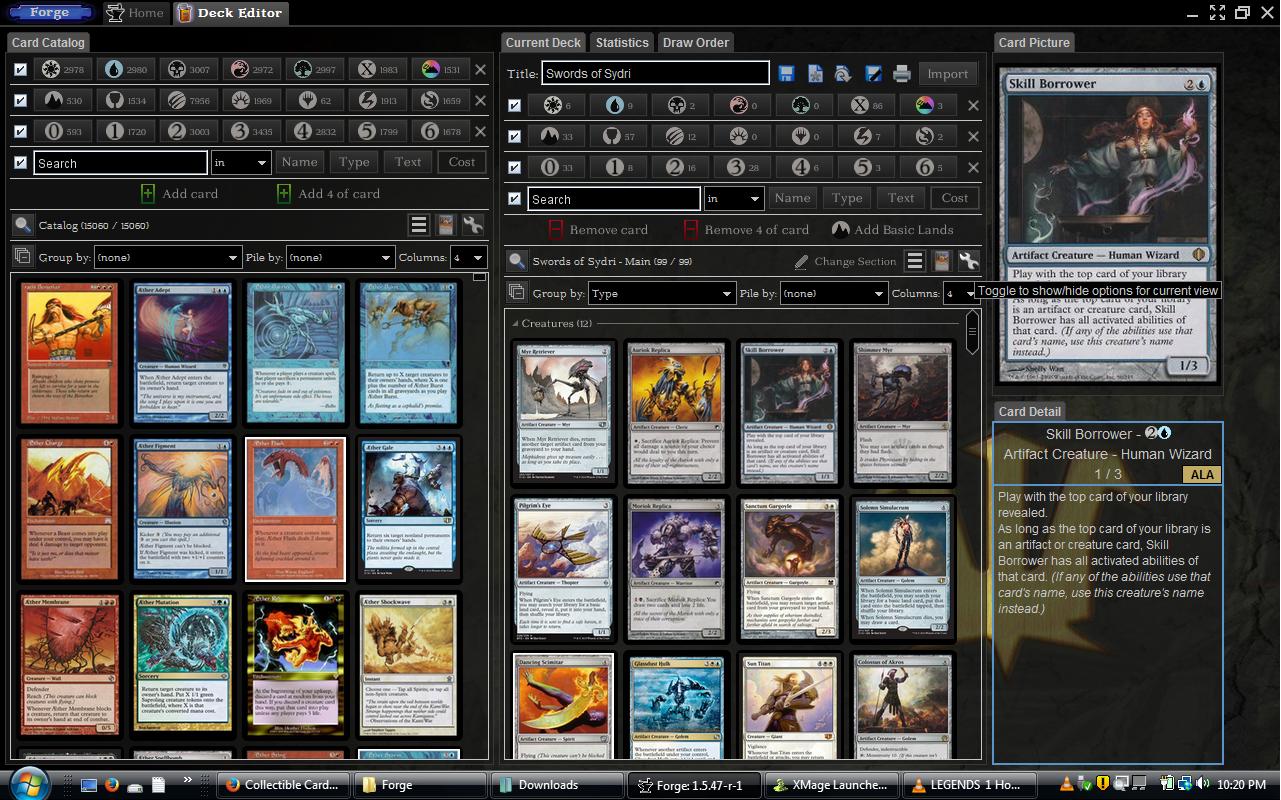Uncheck deck color filter row checkbox

click(x=514, y=105)
